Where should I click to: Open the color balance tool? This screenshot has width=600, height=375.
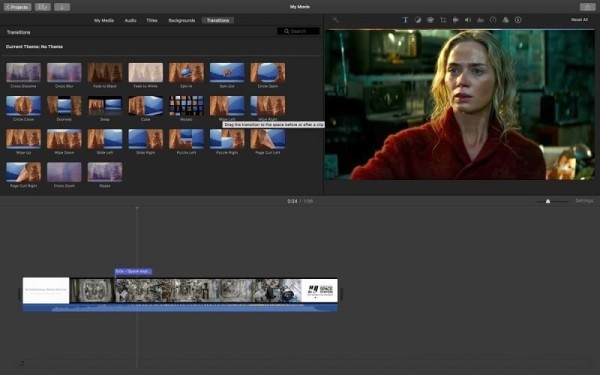pyautogui.click(x=418, y=20)
